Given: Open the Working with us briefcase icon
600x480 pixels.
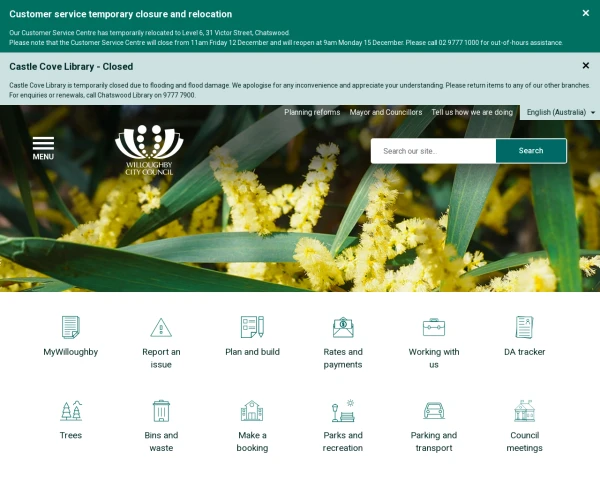Looking at the screenshot, I should point(434,327).
